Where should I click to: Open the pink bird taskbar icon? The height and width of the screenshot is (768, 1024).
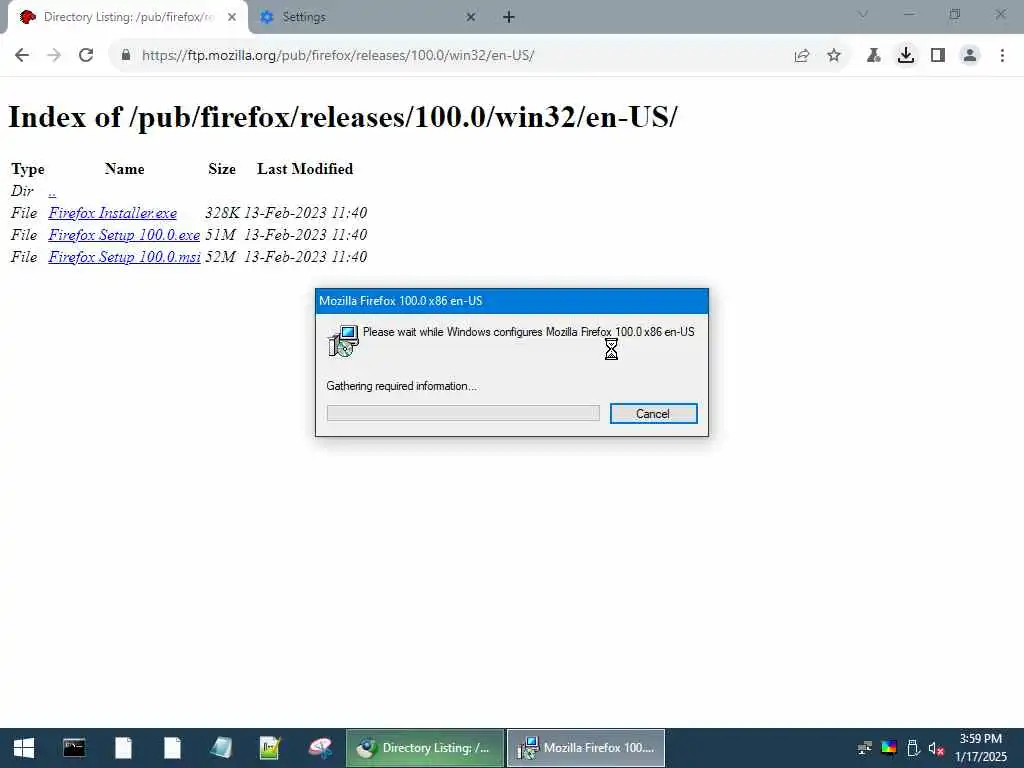coord(320,748)
